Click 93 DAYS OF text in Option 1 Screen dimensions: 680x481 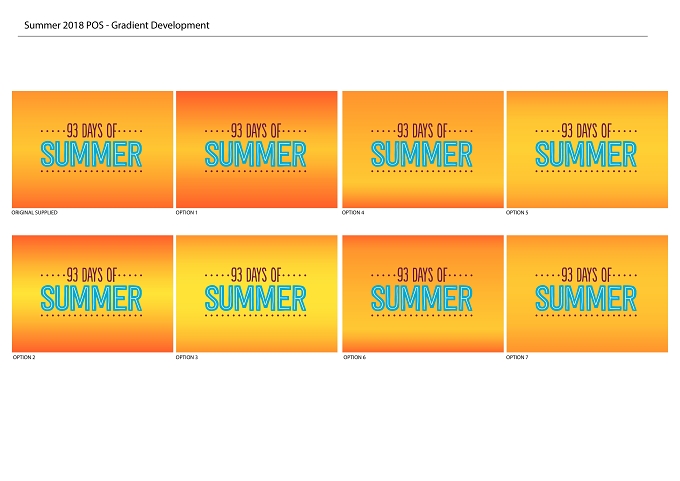coord(256,130)
